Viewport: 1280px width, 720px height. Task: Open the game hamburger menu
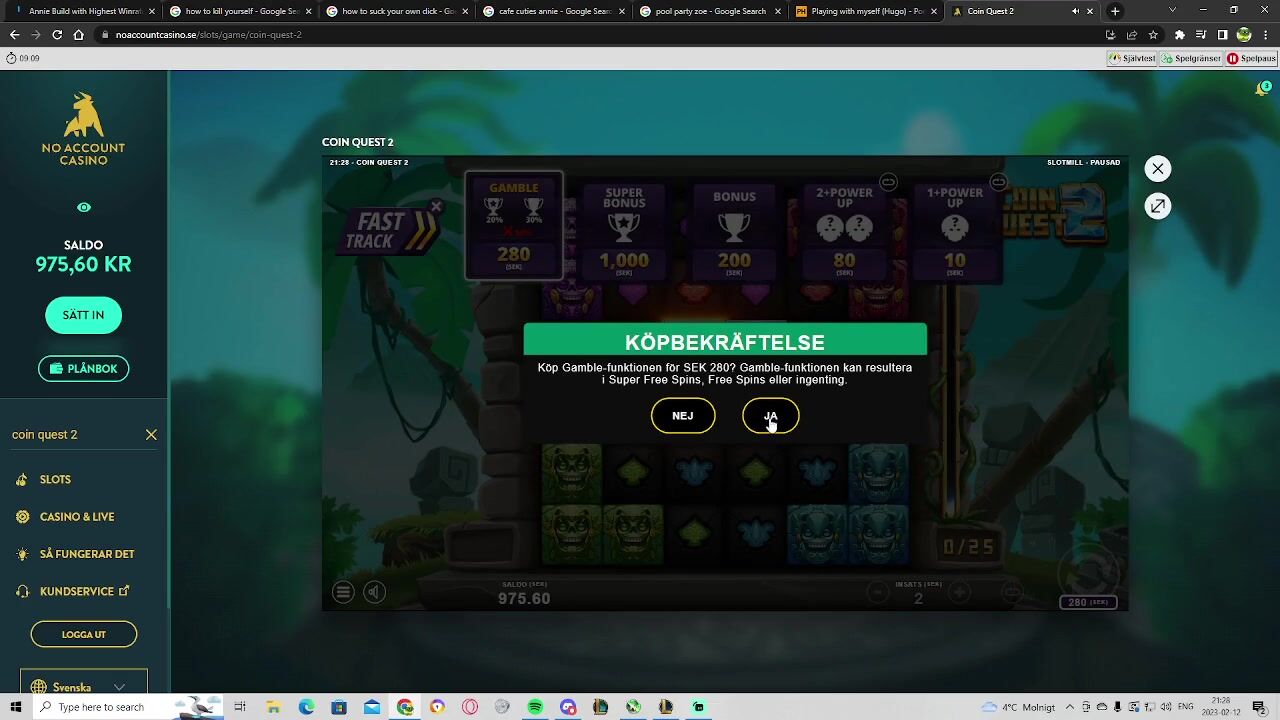pyautogui.click(x=343, y=592)
